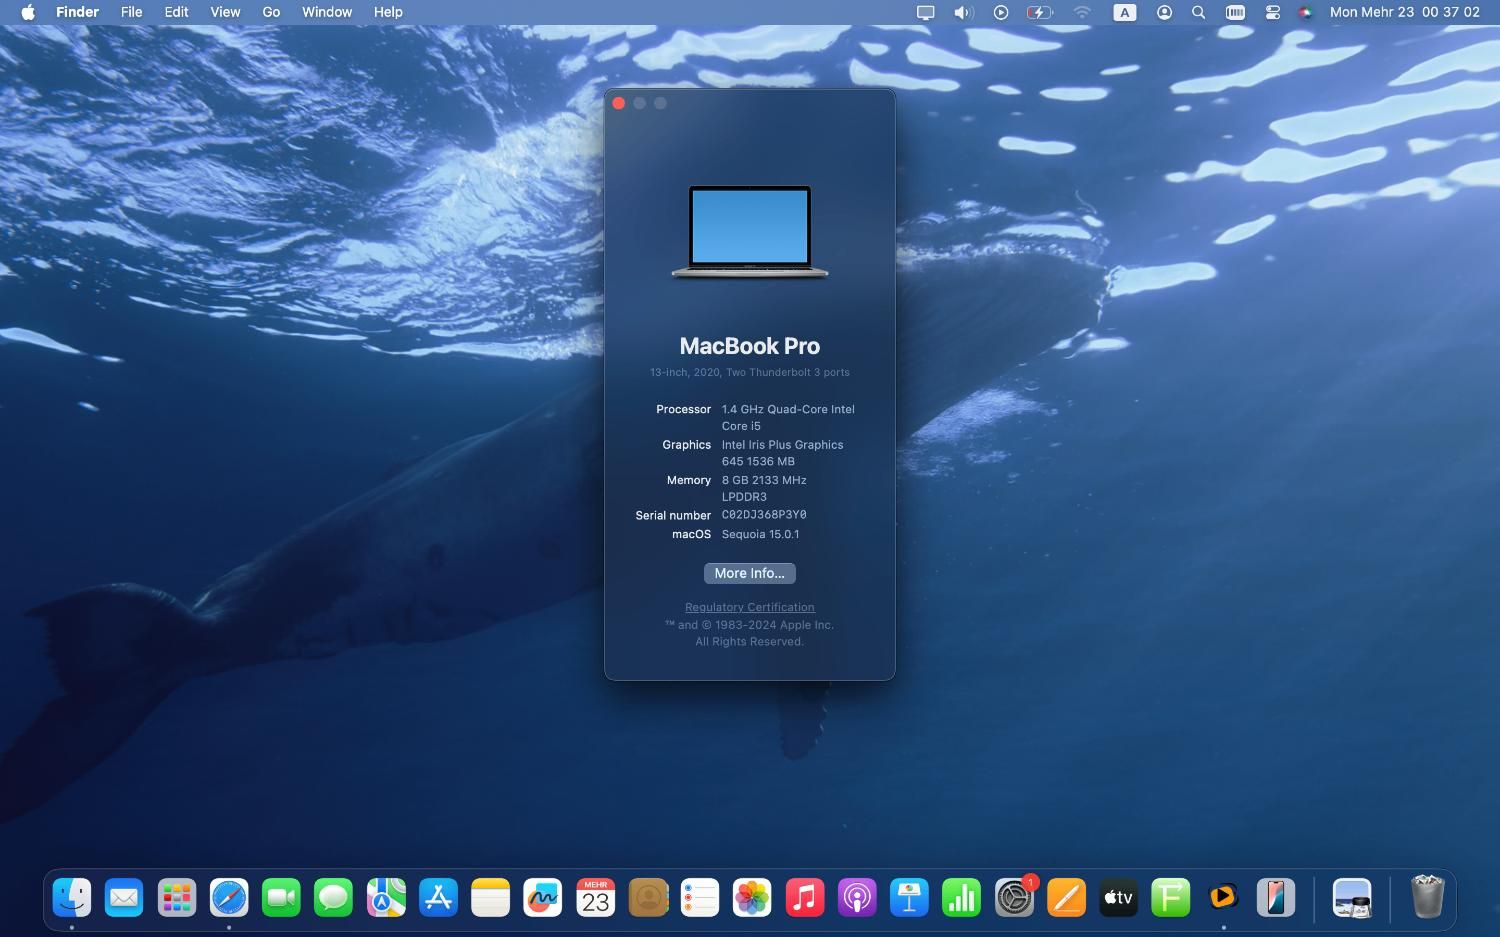Launch the green F app in Dock
Screen dimensions: 1500x937
(x=1171, y=897)
